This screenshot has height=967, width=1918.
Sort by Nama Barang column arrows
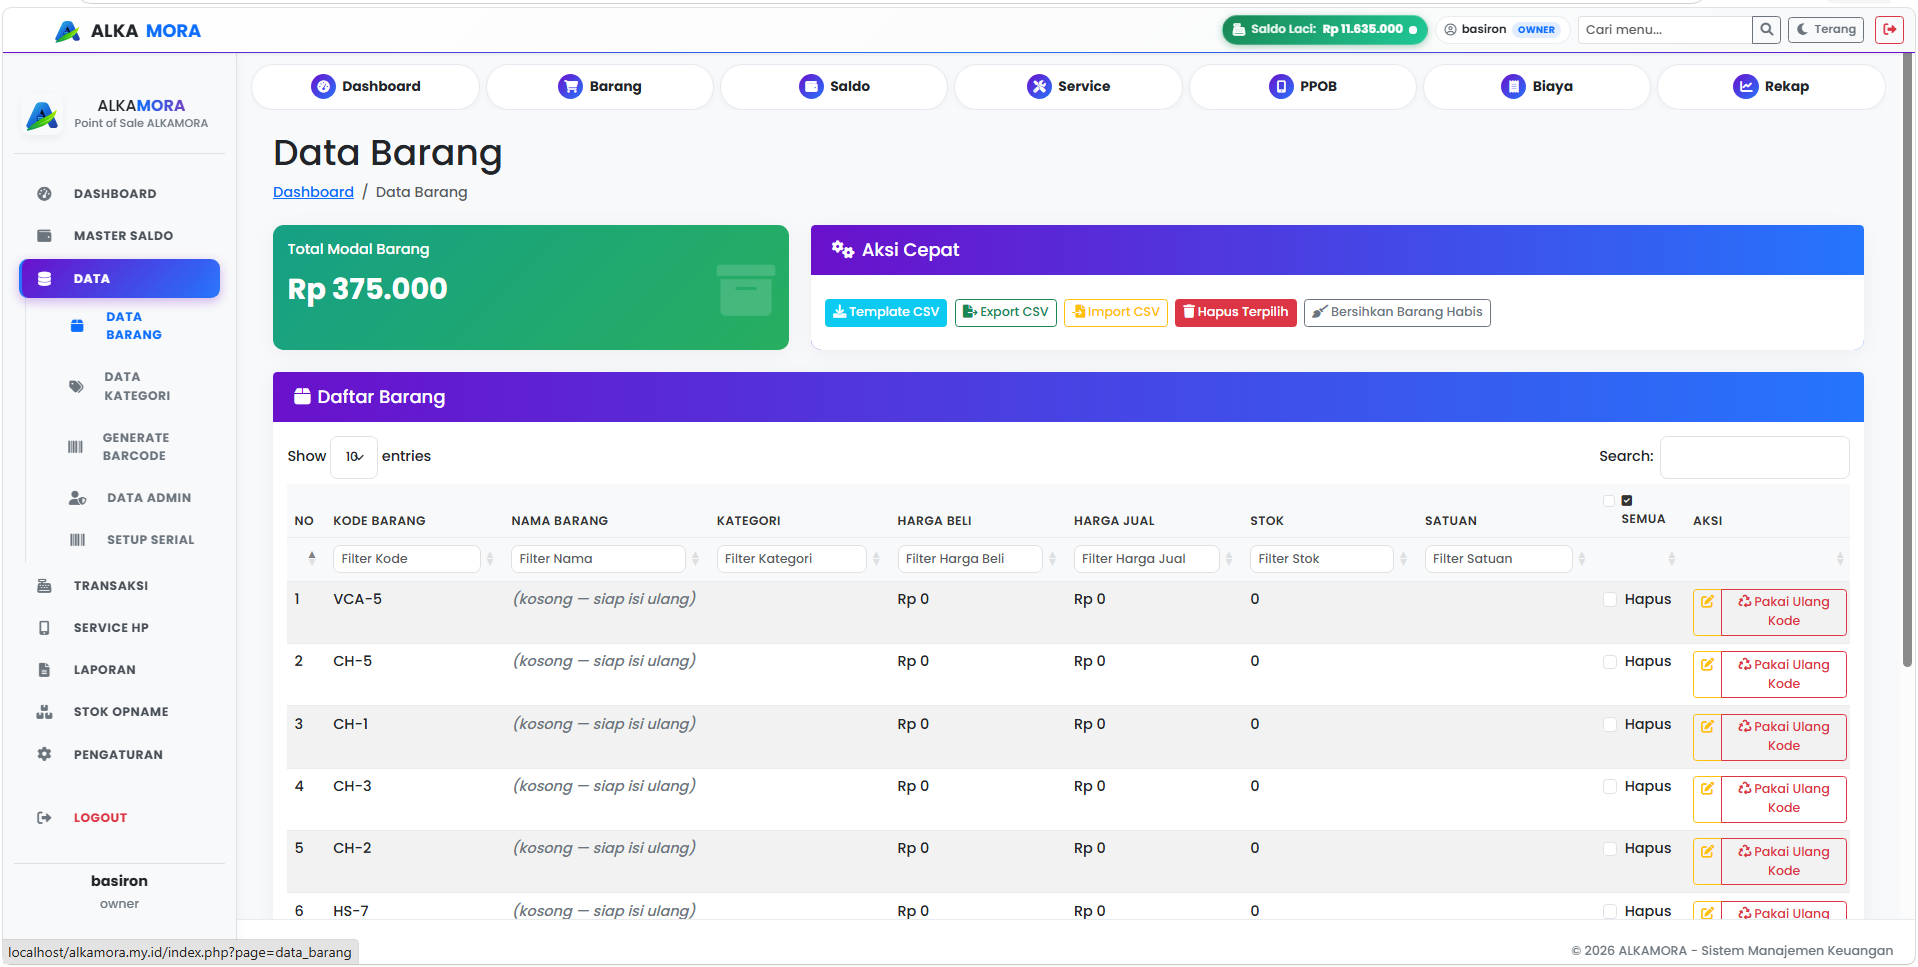click(x=695, y=559)
